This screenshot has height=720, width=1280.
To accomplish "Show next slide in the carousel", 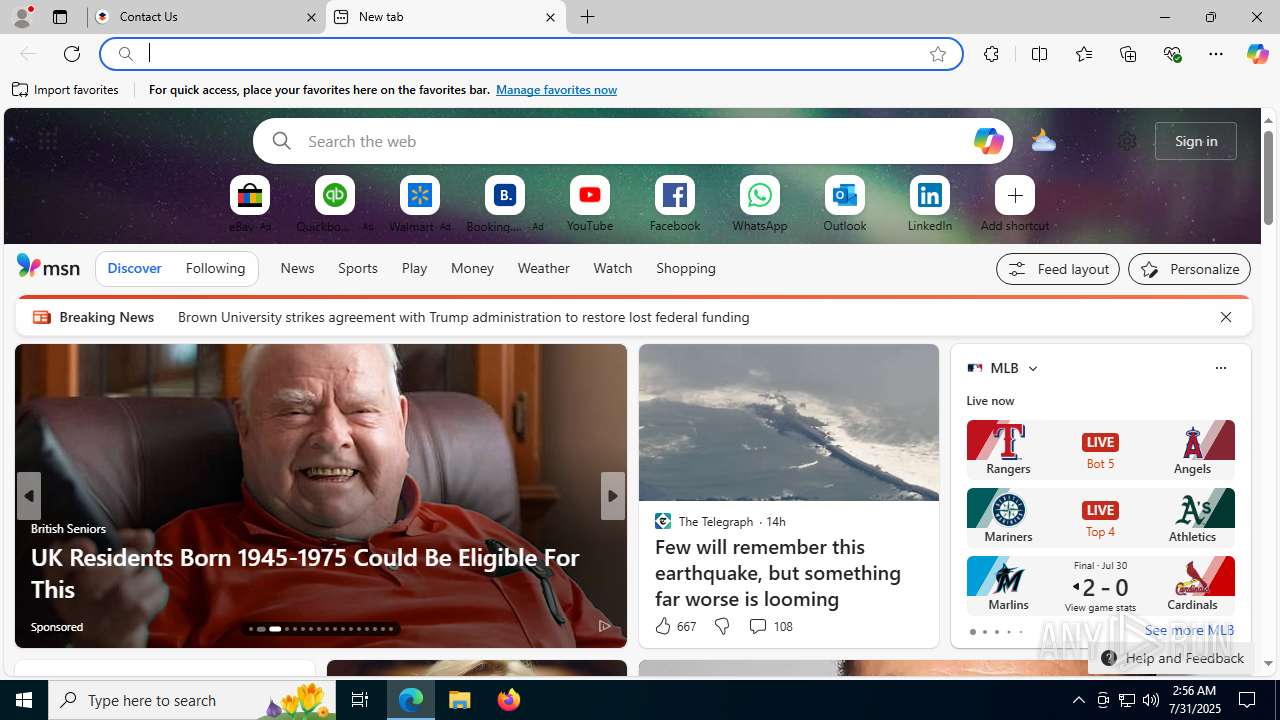I will coord(613,496).
